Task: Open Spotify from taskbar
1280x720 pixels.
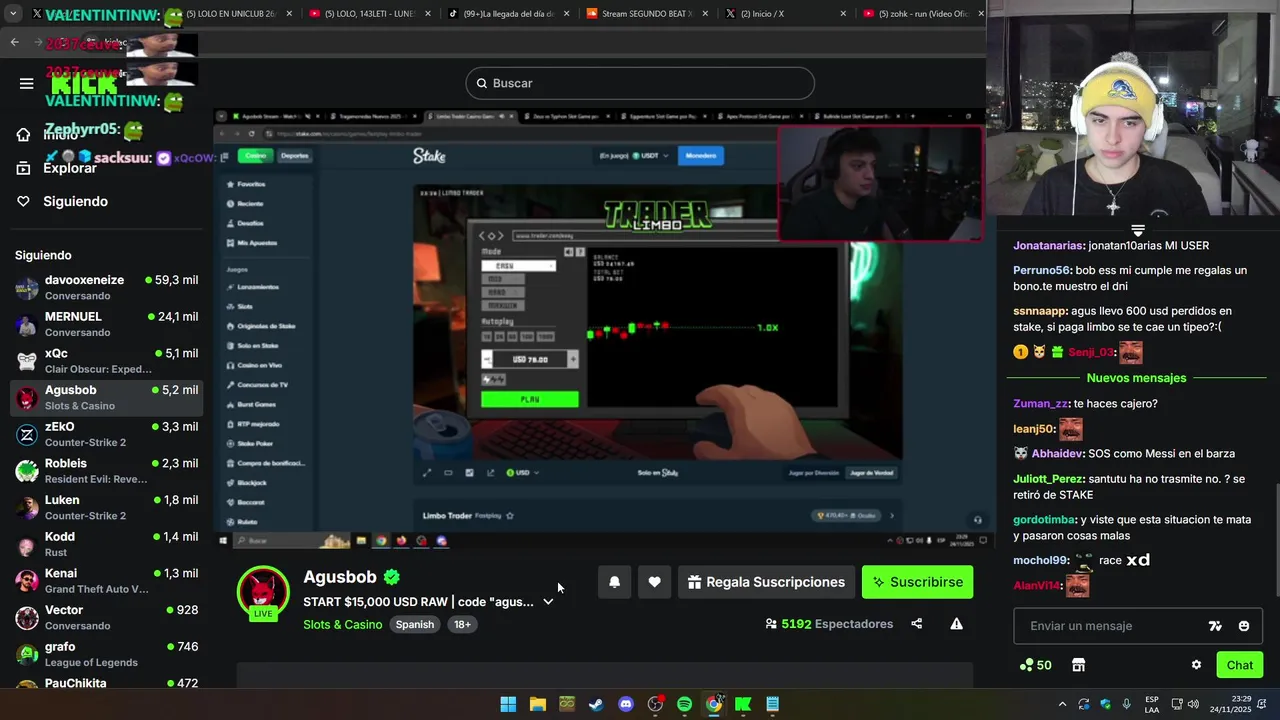Action: [x=684, y=704]
